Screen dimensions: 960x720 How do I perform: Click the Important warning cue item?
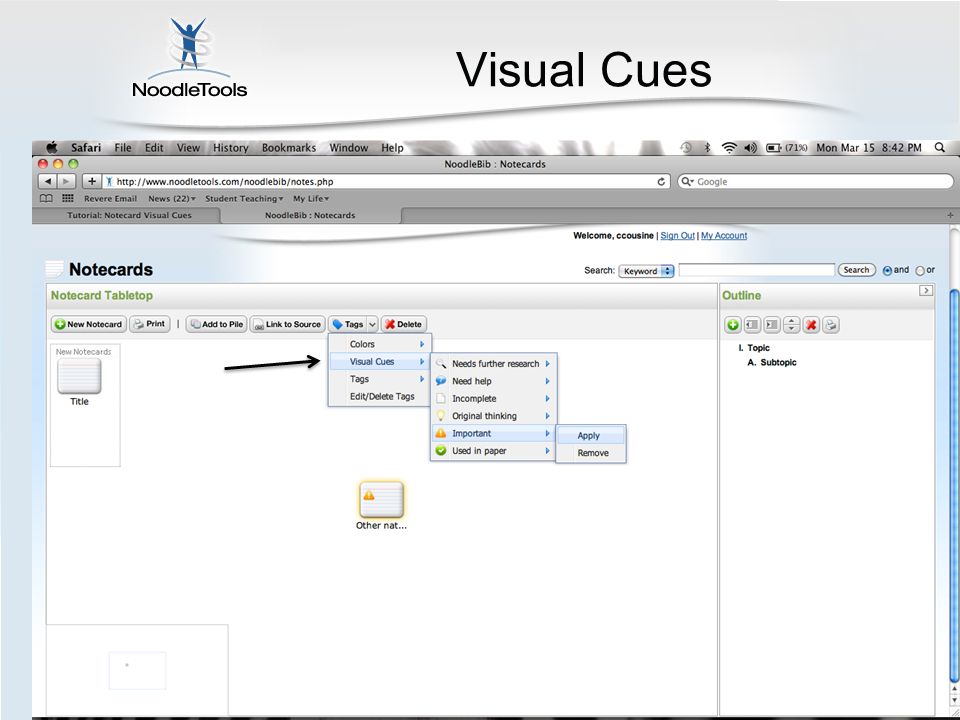click(493, 433)
